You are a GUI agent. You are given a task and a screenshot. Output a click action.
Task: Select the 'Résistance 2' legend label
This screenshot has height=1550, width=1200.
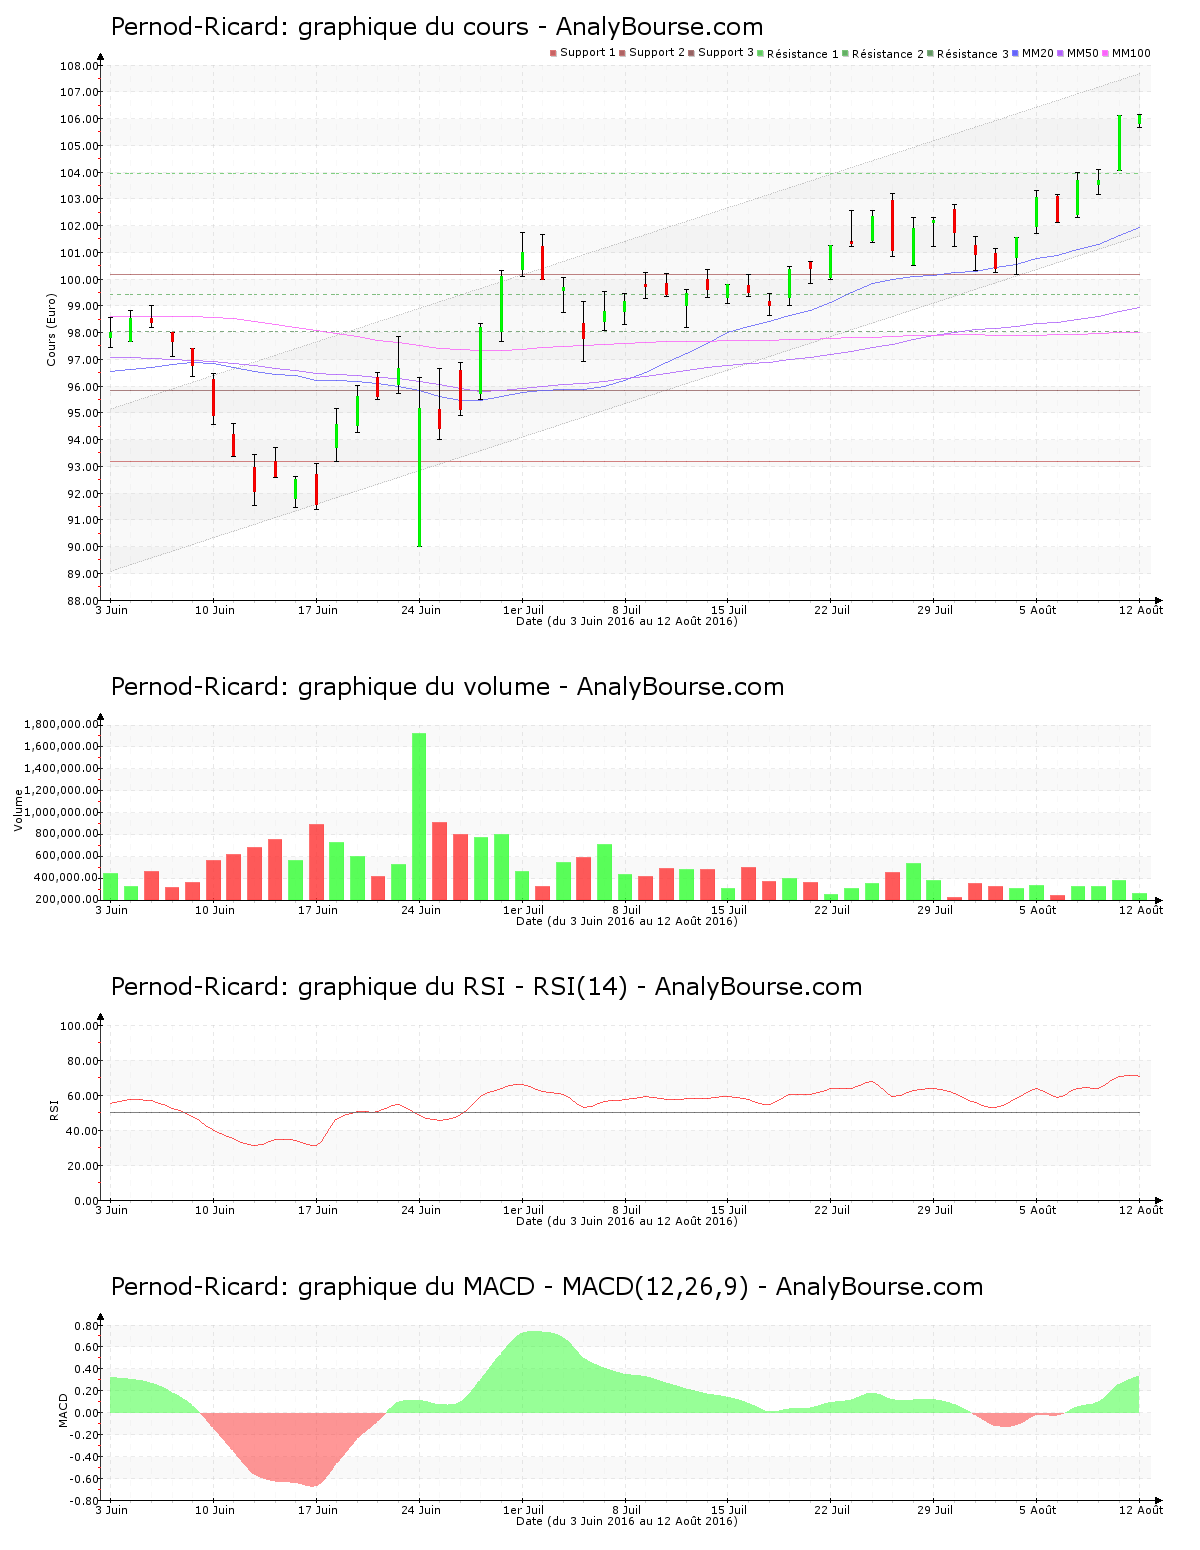pyautogui.click(x=888, y=53)
